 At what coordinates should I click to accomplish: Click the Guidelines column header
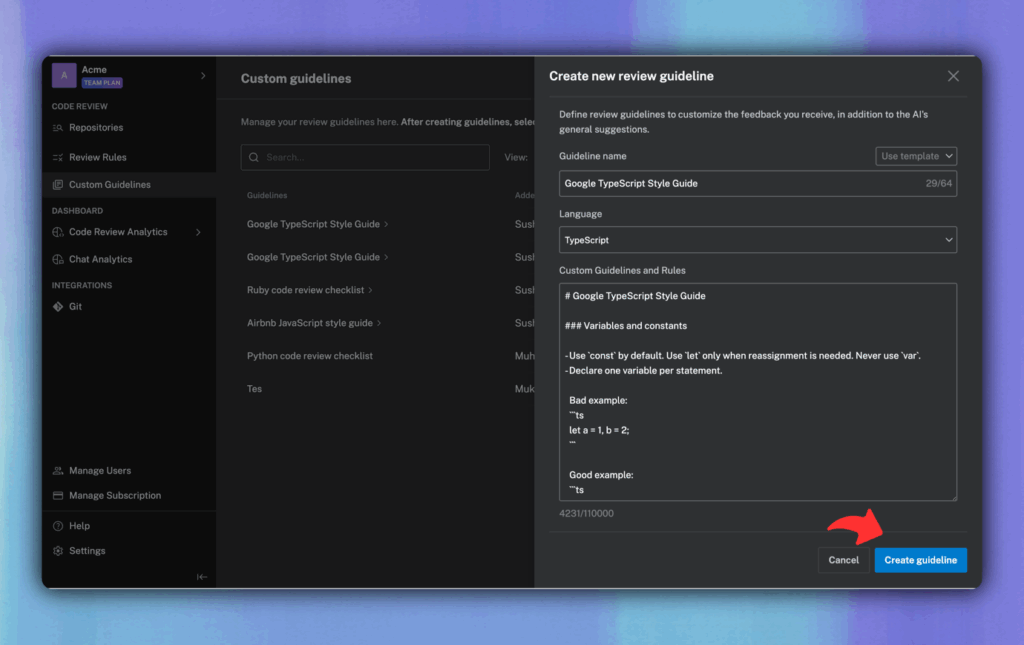(266, 196)
